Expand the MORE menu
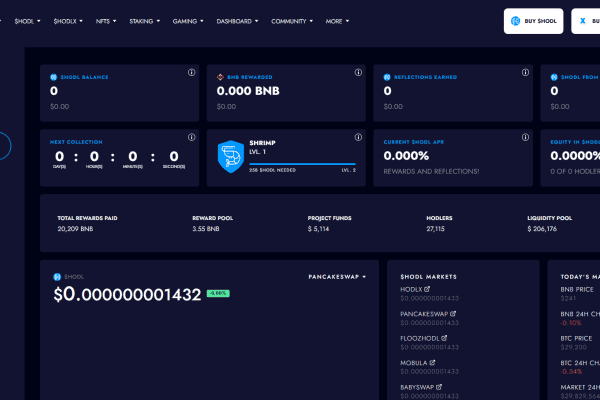This screenshot has width=600, height=400. click(337, 21)
